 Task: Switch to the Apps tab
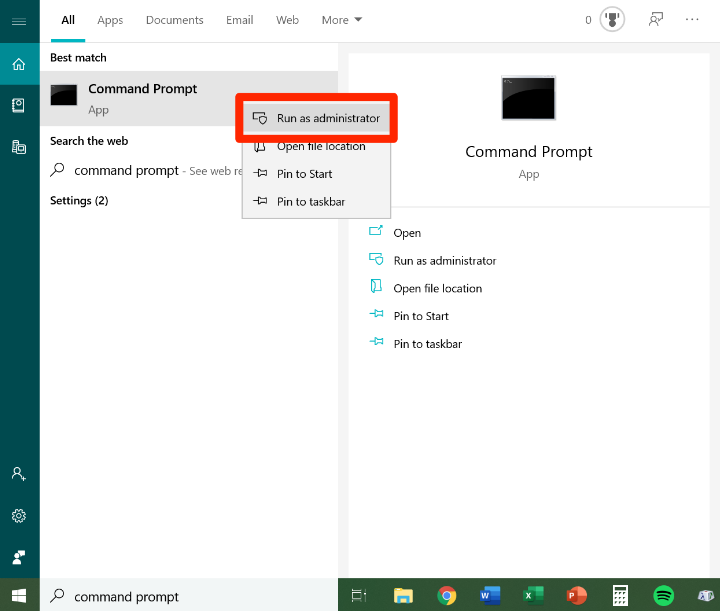tap(110, 20)
